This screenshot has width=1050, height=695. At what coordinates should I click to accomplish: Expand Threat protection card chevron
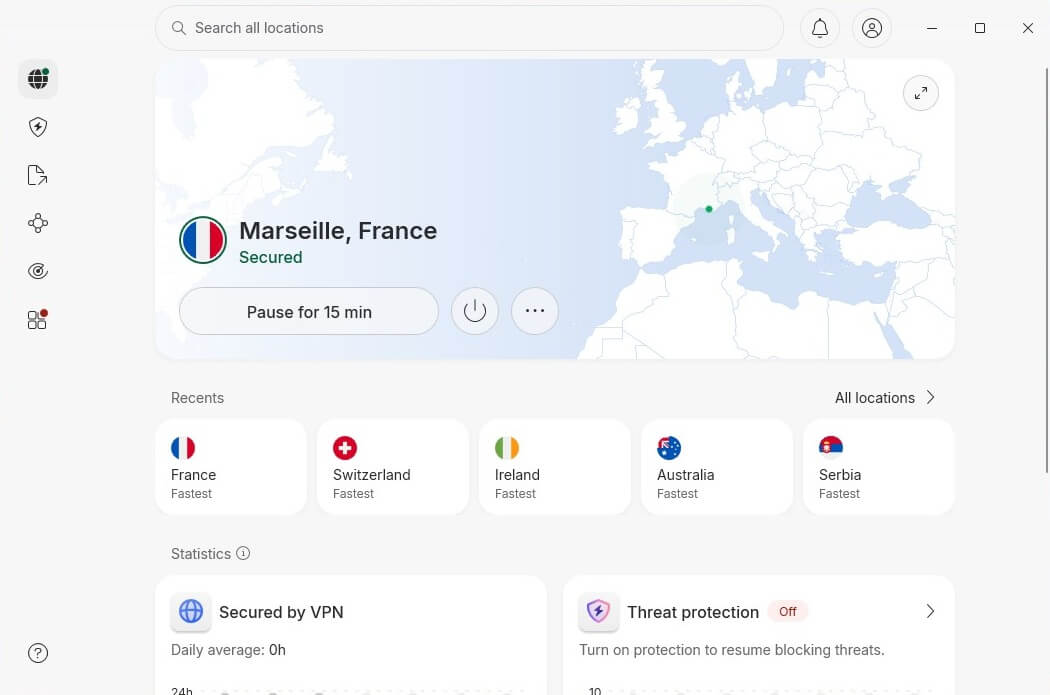point(930,611)
